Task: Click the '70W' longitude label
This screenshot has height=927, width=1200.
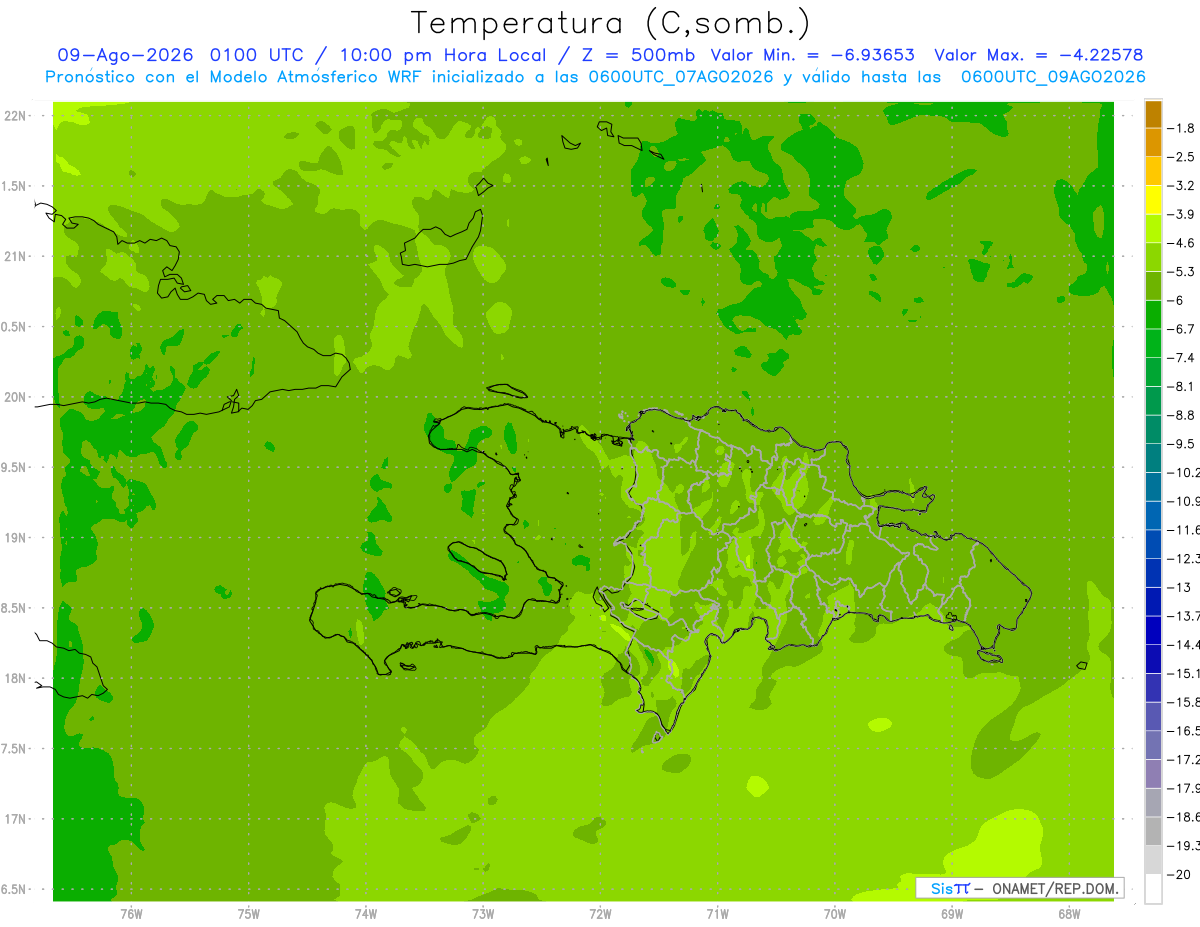Action: (835, 914)
